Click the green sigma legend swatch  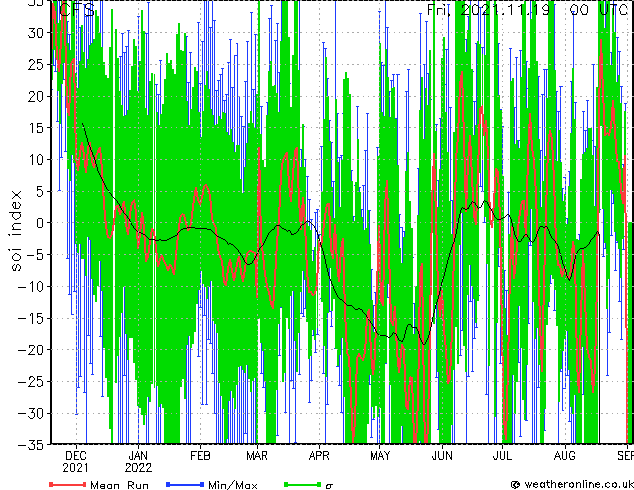click(x=302, y=484)
